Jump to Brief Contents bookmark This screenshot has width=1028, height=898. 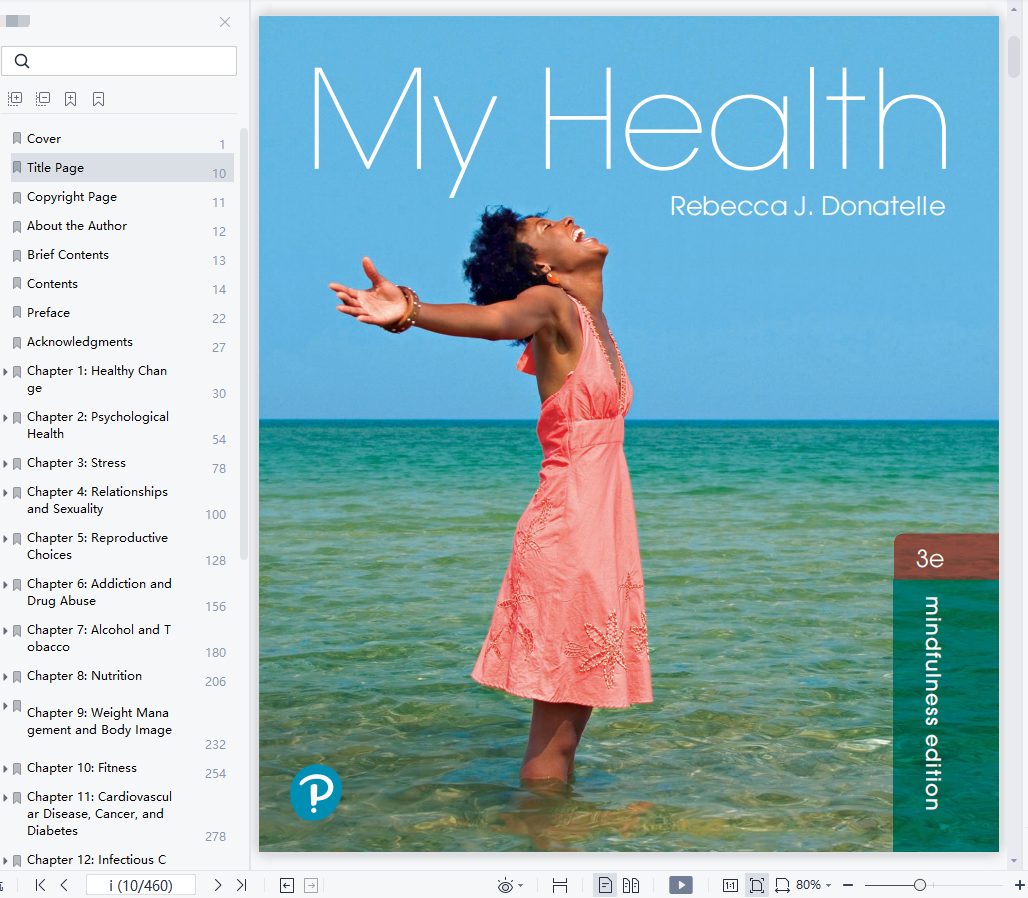click(68, 254)
